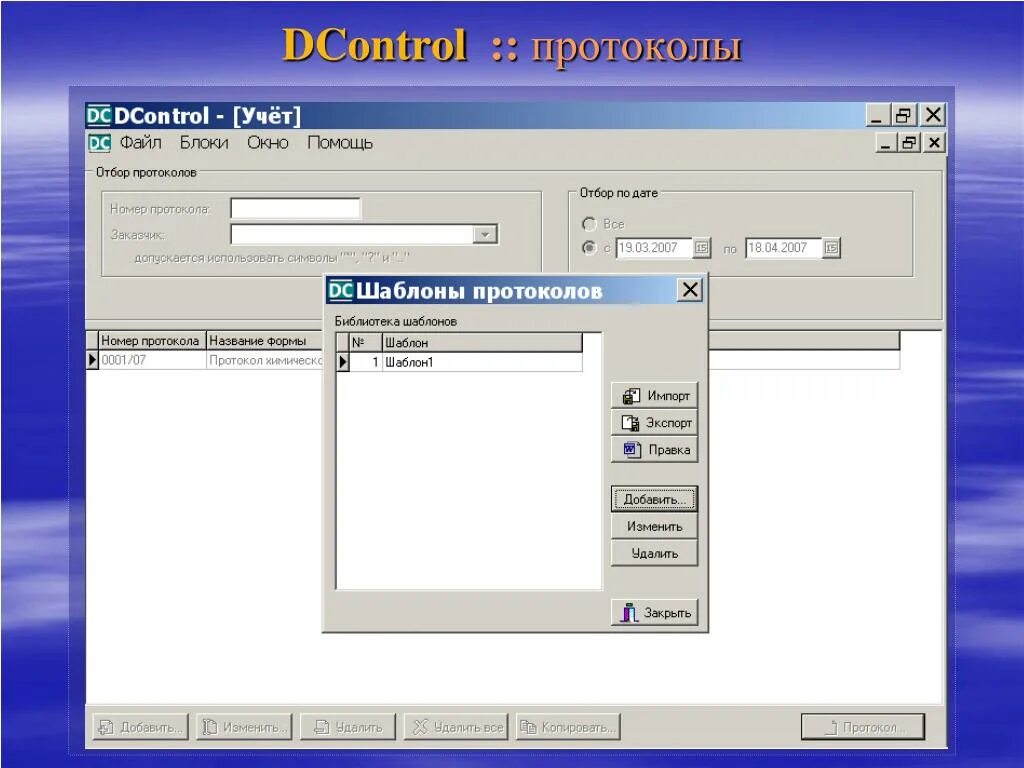Minimize the DControl main window

(x=876, y=116)
